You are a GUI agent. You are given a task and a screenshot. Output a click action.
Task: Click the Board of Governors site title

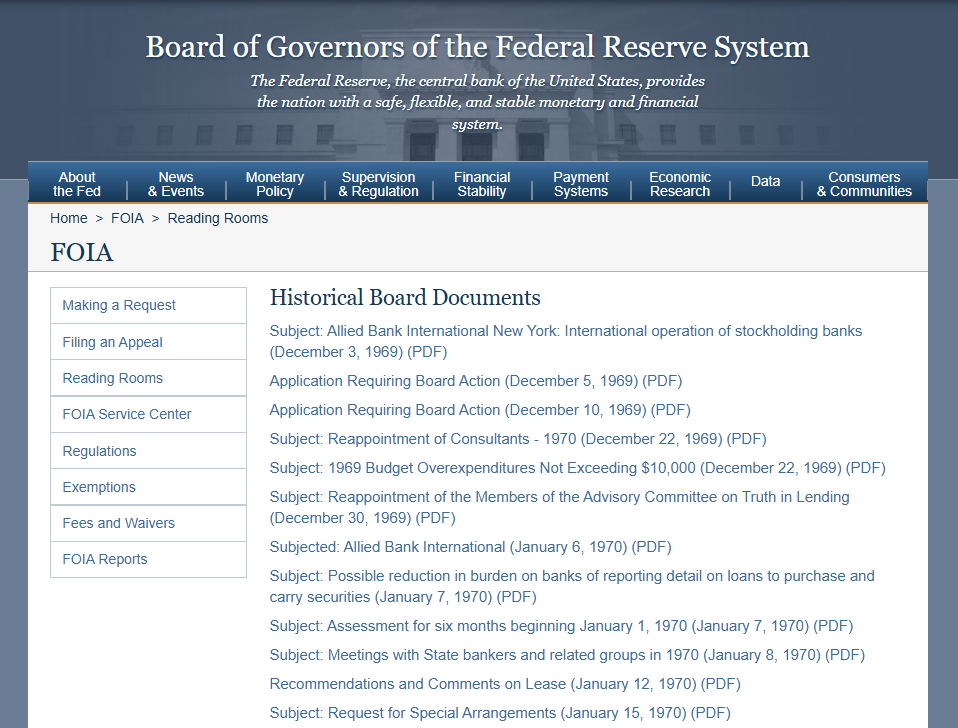[478, 47]
